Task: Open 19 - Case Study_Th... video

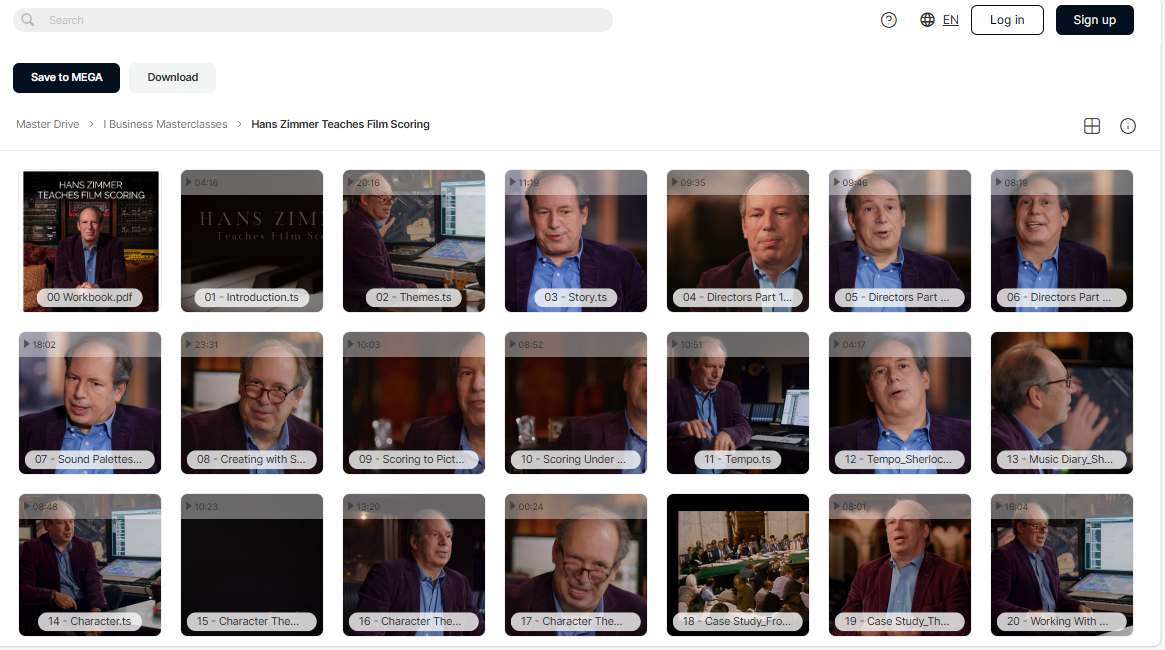Action: [900, 565]
